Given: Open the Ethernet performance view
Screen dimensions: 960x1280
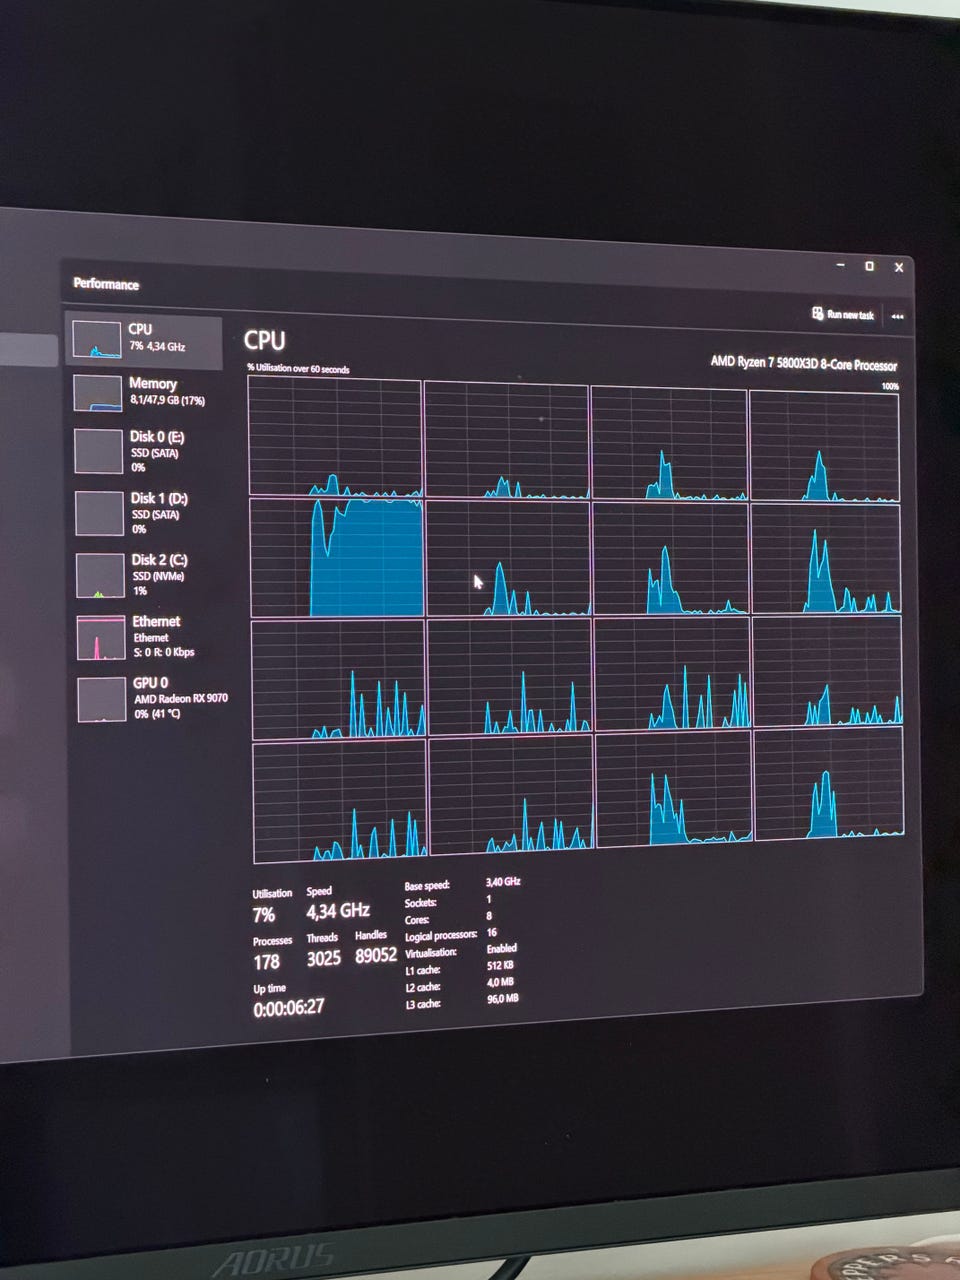Looking at the screenshot, I should (x=146, y=637).
